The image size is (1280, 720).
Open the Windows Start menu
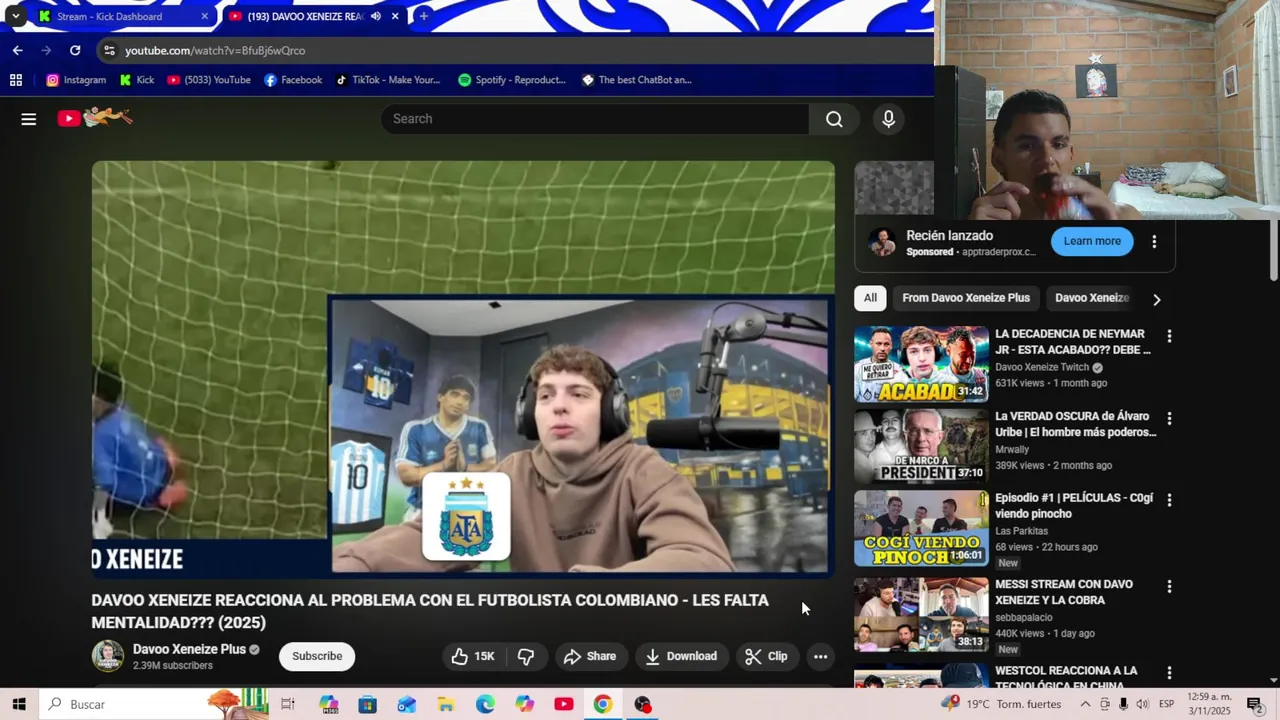pos(19,704)
